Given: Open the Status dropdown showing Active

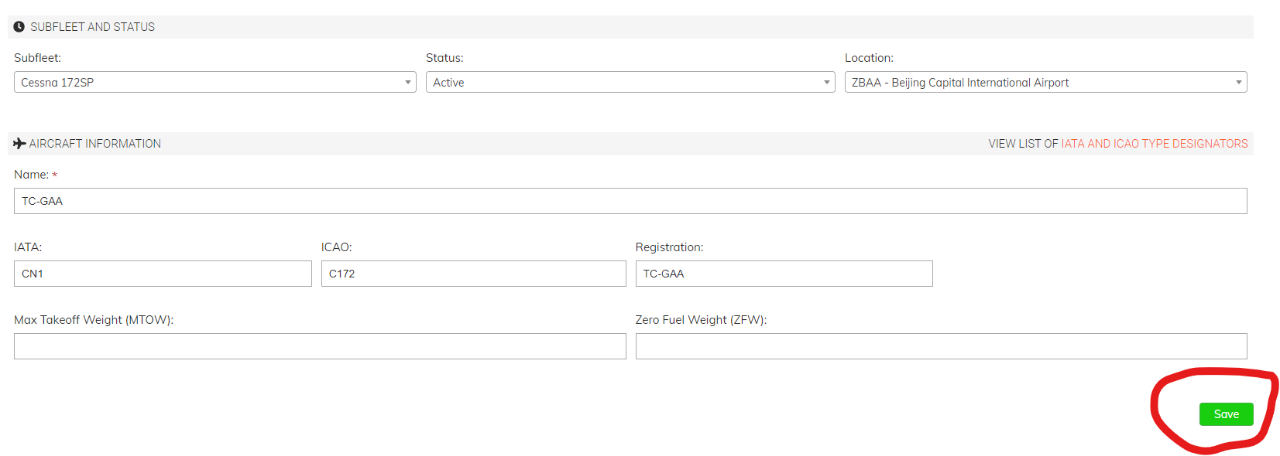Looking at the screenshot, I should [630, 83].
